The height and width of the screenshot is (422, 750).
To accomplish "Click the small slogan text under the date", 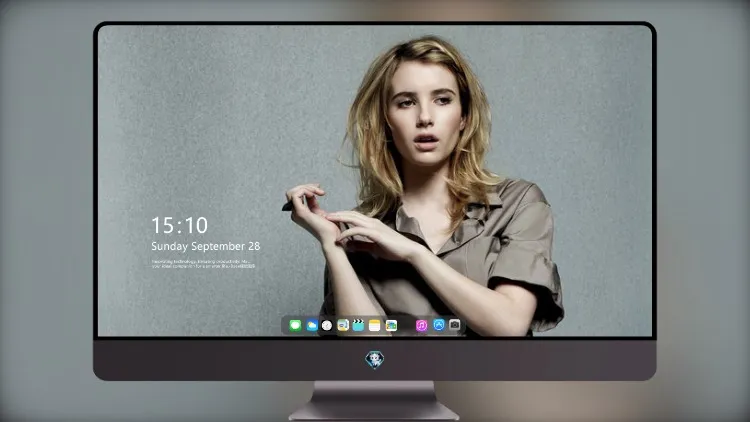I will tap(203, 264).
